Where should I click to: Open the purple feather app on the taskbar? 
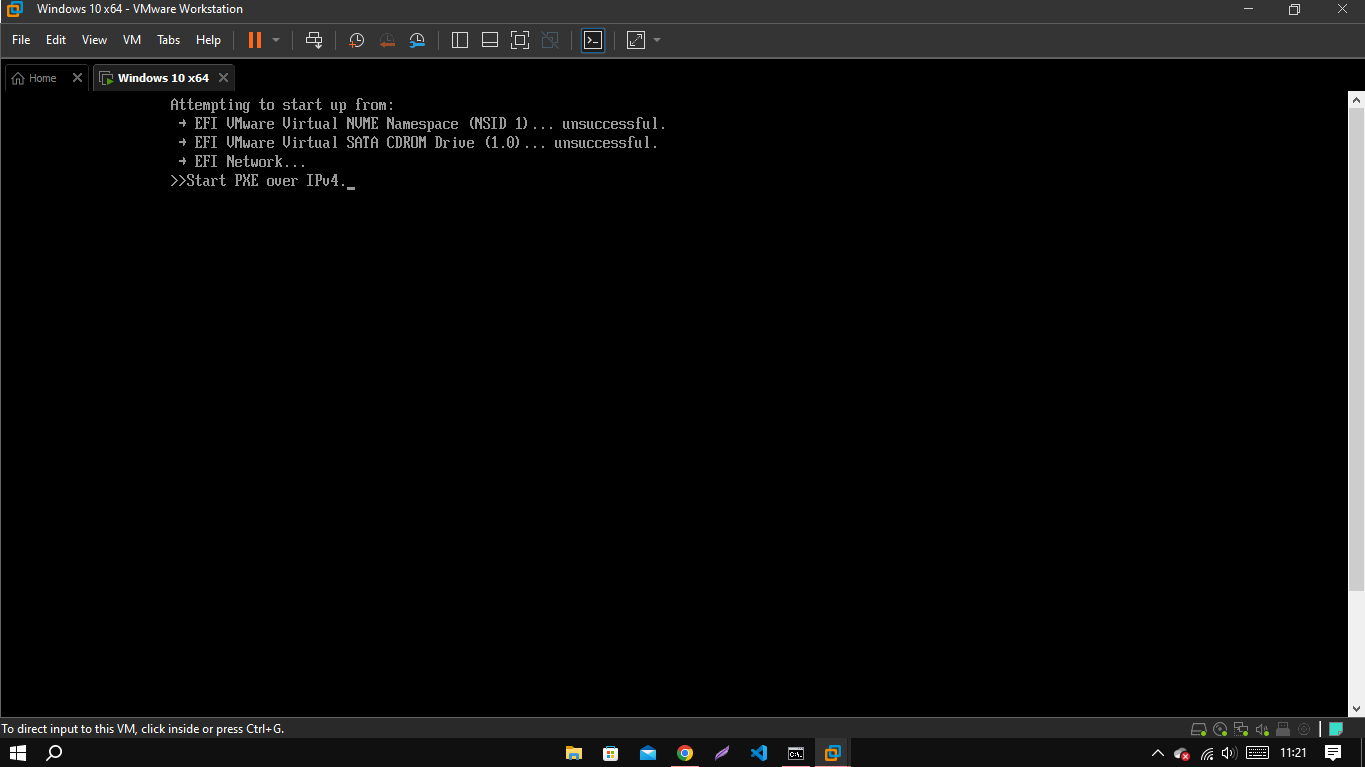click(722, 753)
